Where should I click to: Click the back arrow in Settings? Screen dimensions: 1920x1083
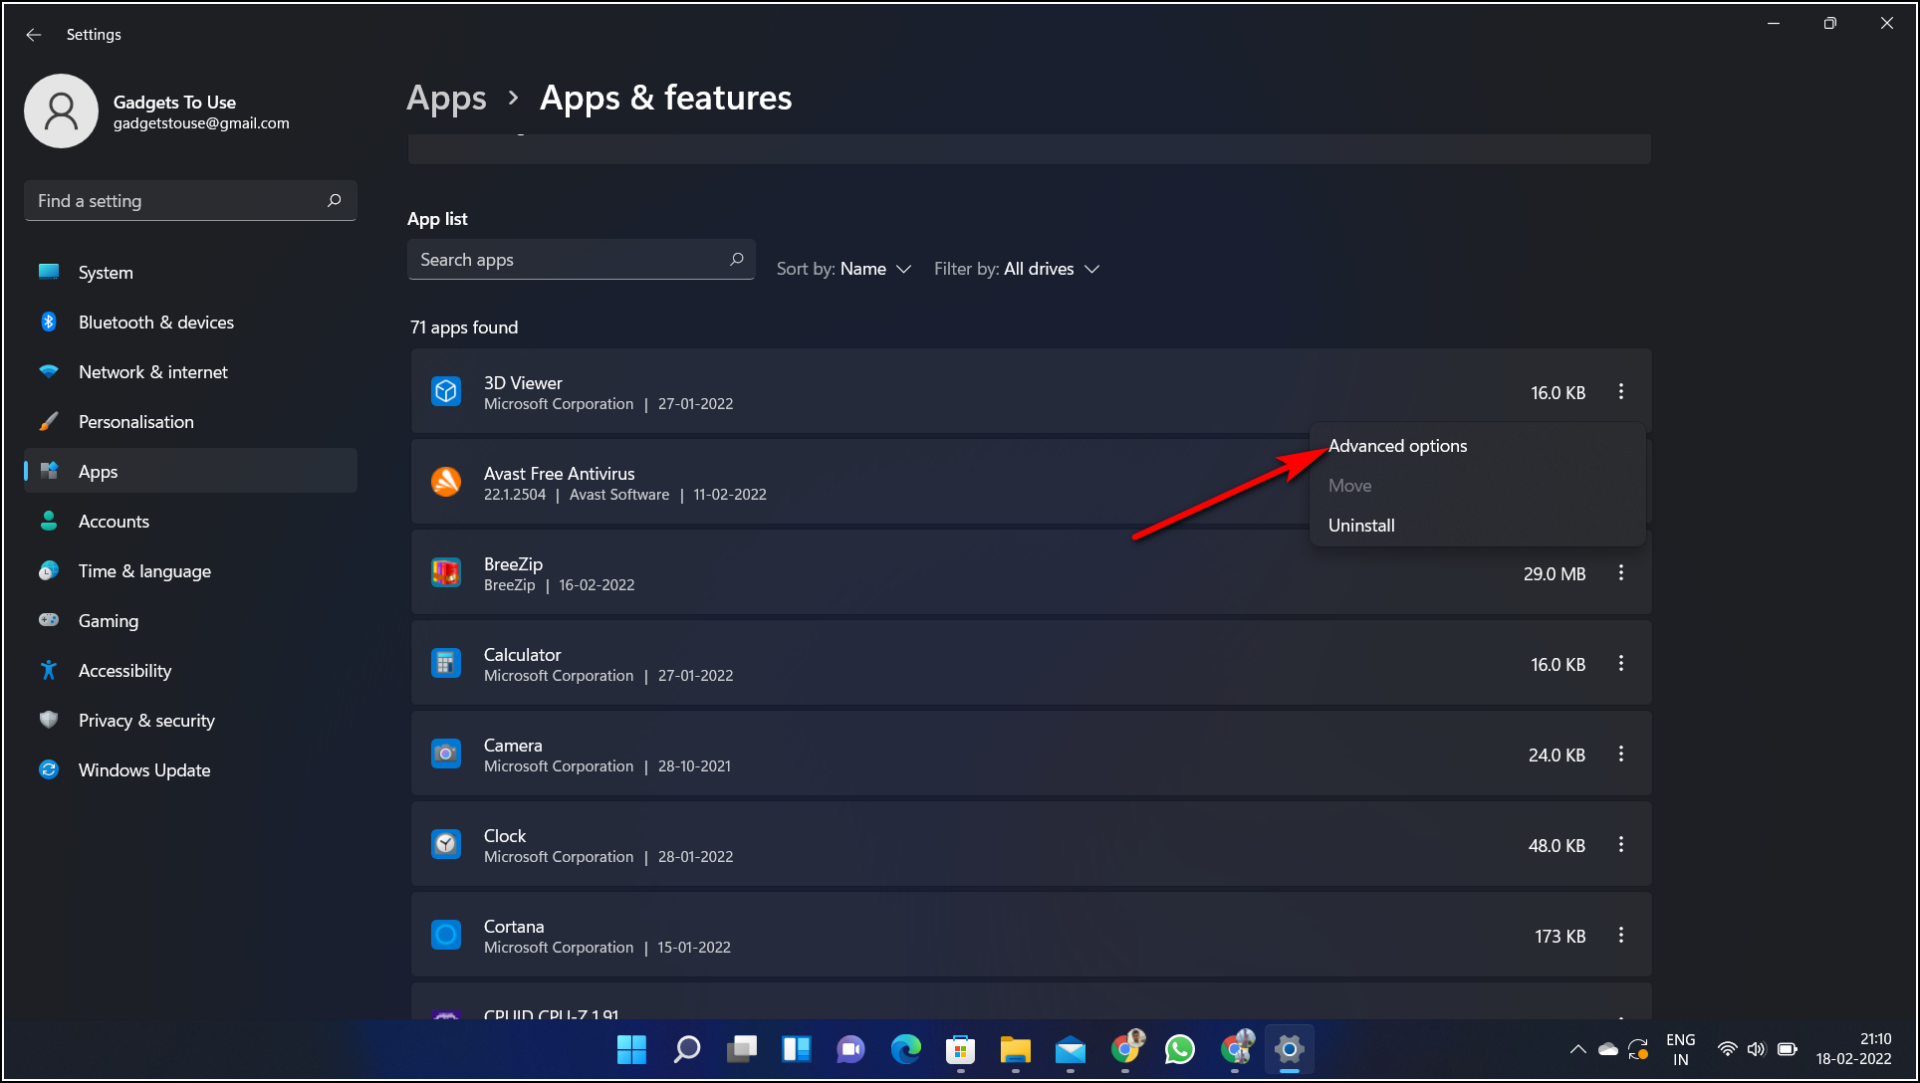[x=33, y=34]
